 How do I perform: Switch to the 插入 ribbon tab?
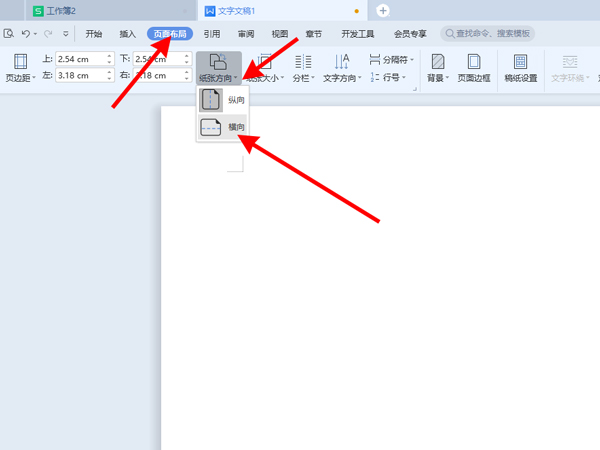(x=128, y=33)
